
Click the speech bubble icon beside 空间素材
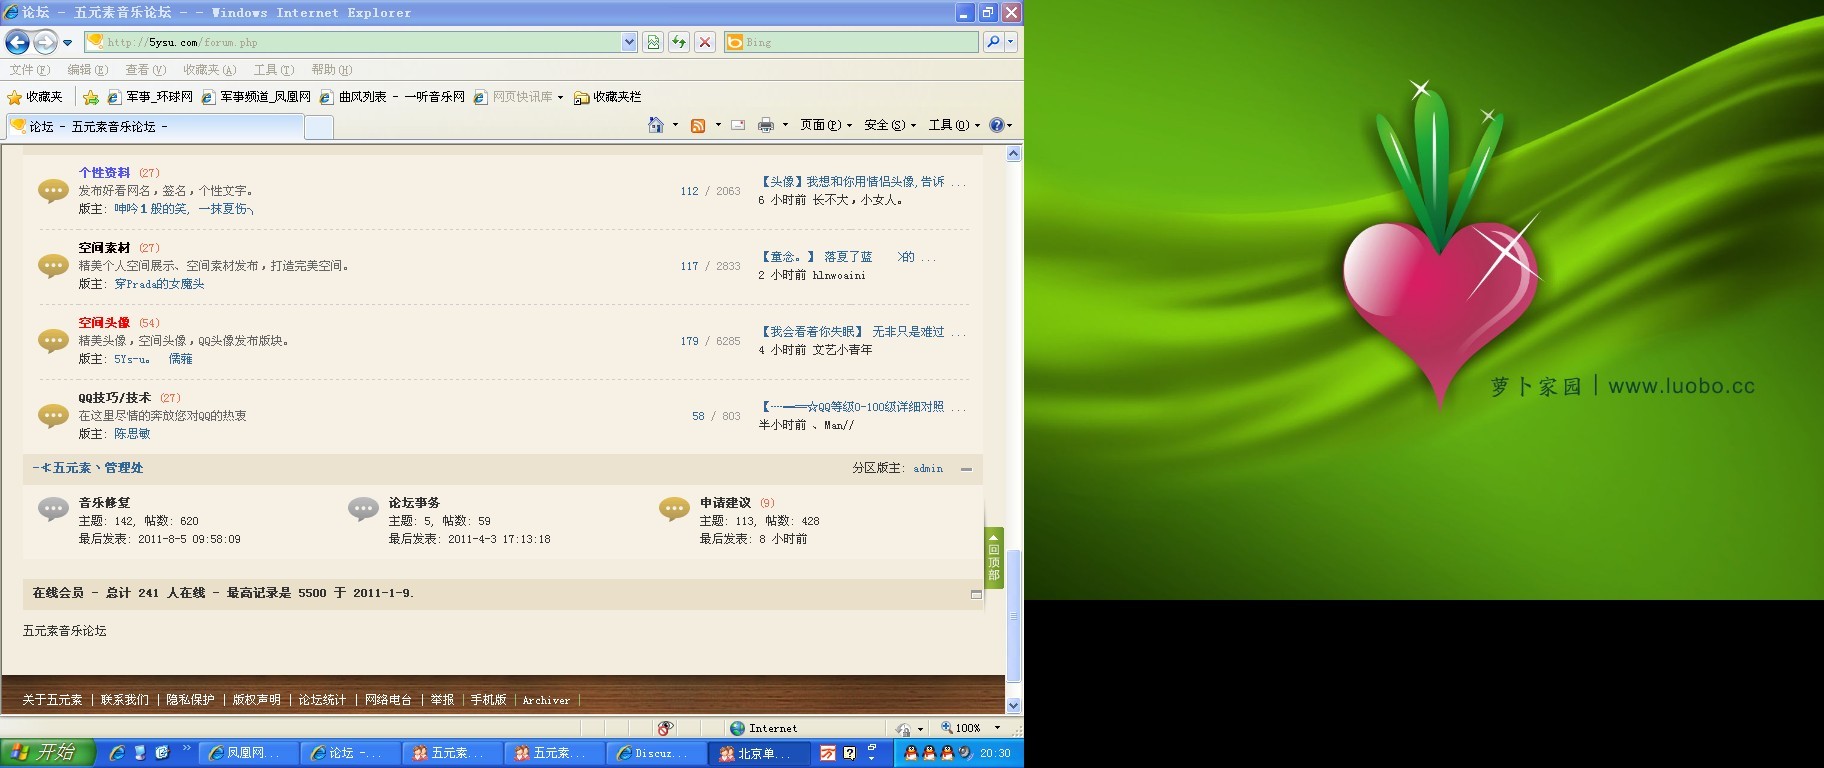(53, 266)
